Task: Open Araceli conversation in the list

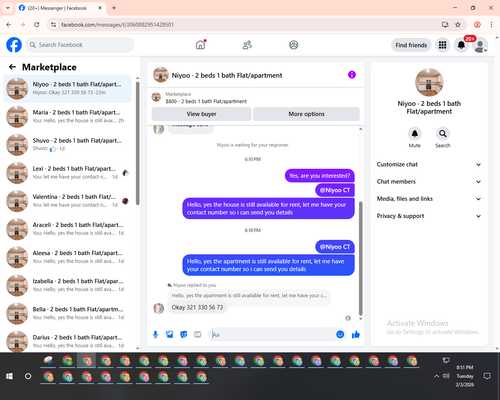Action: [68, 229]
